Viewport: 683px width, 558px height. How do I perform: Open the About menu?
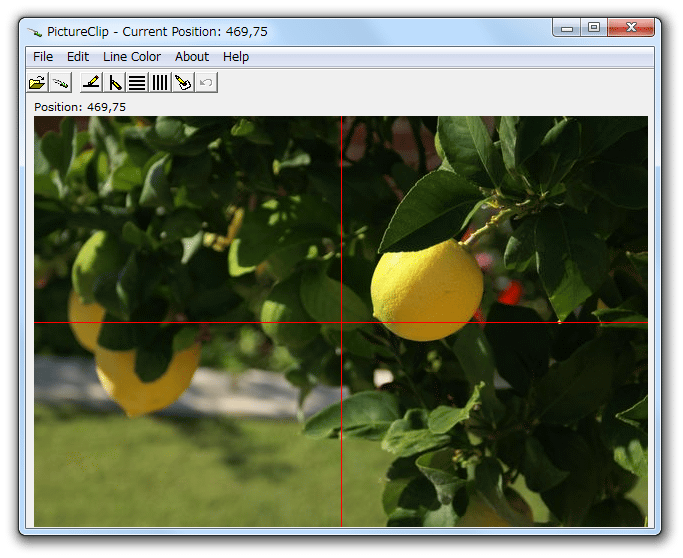[x=192, y=57]
